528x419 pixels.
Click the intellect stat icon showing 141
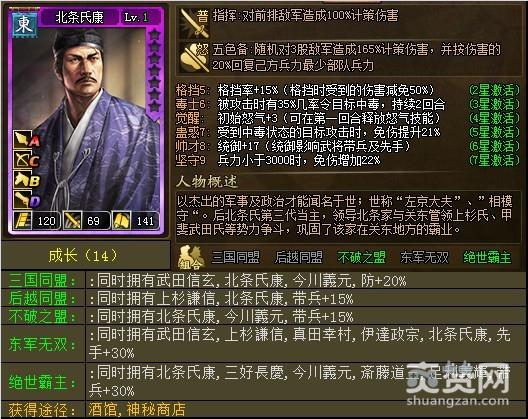[x=122, y=221]
